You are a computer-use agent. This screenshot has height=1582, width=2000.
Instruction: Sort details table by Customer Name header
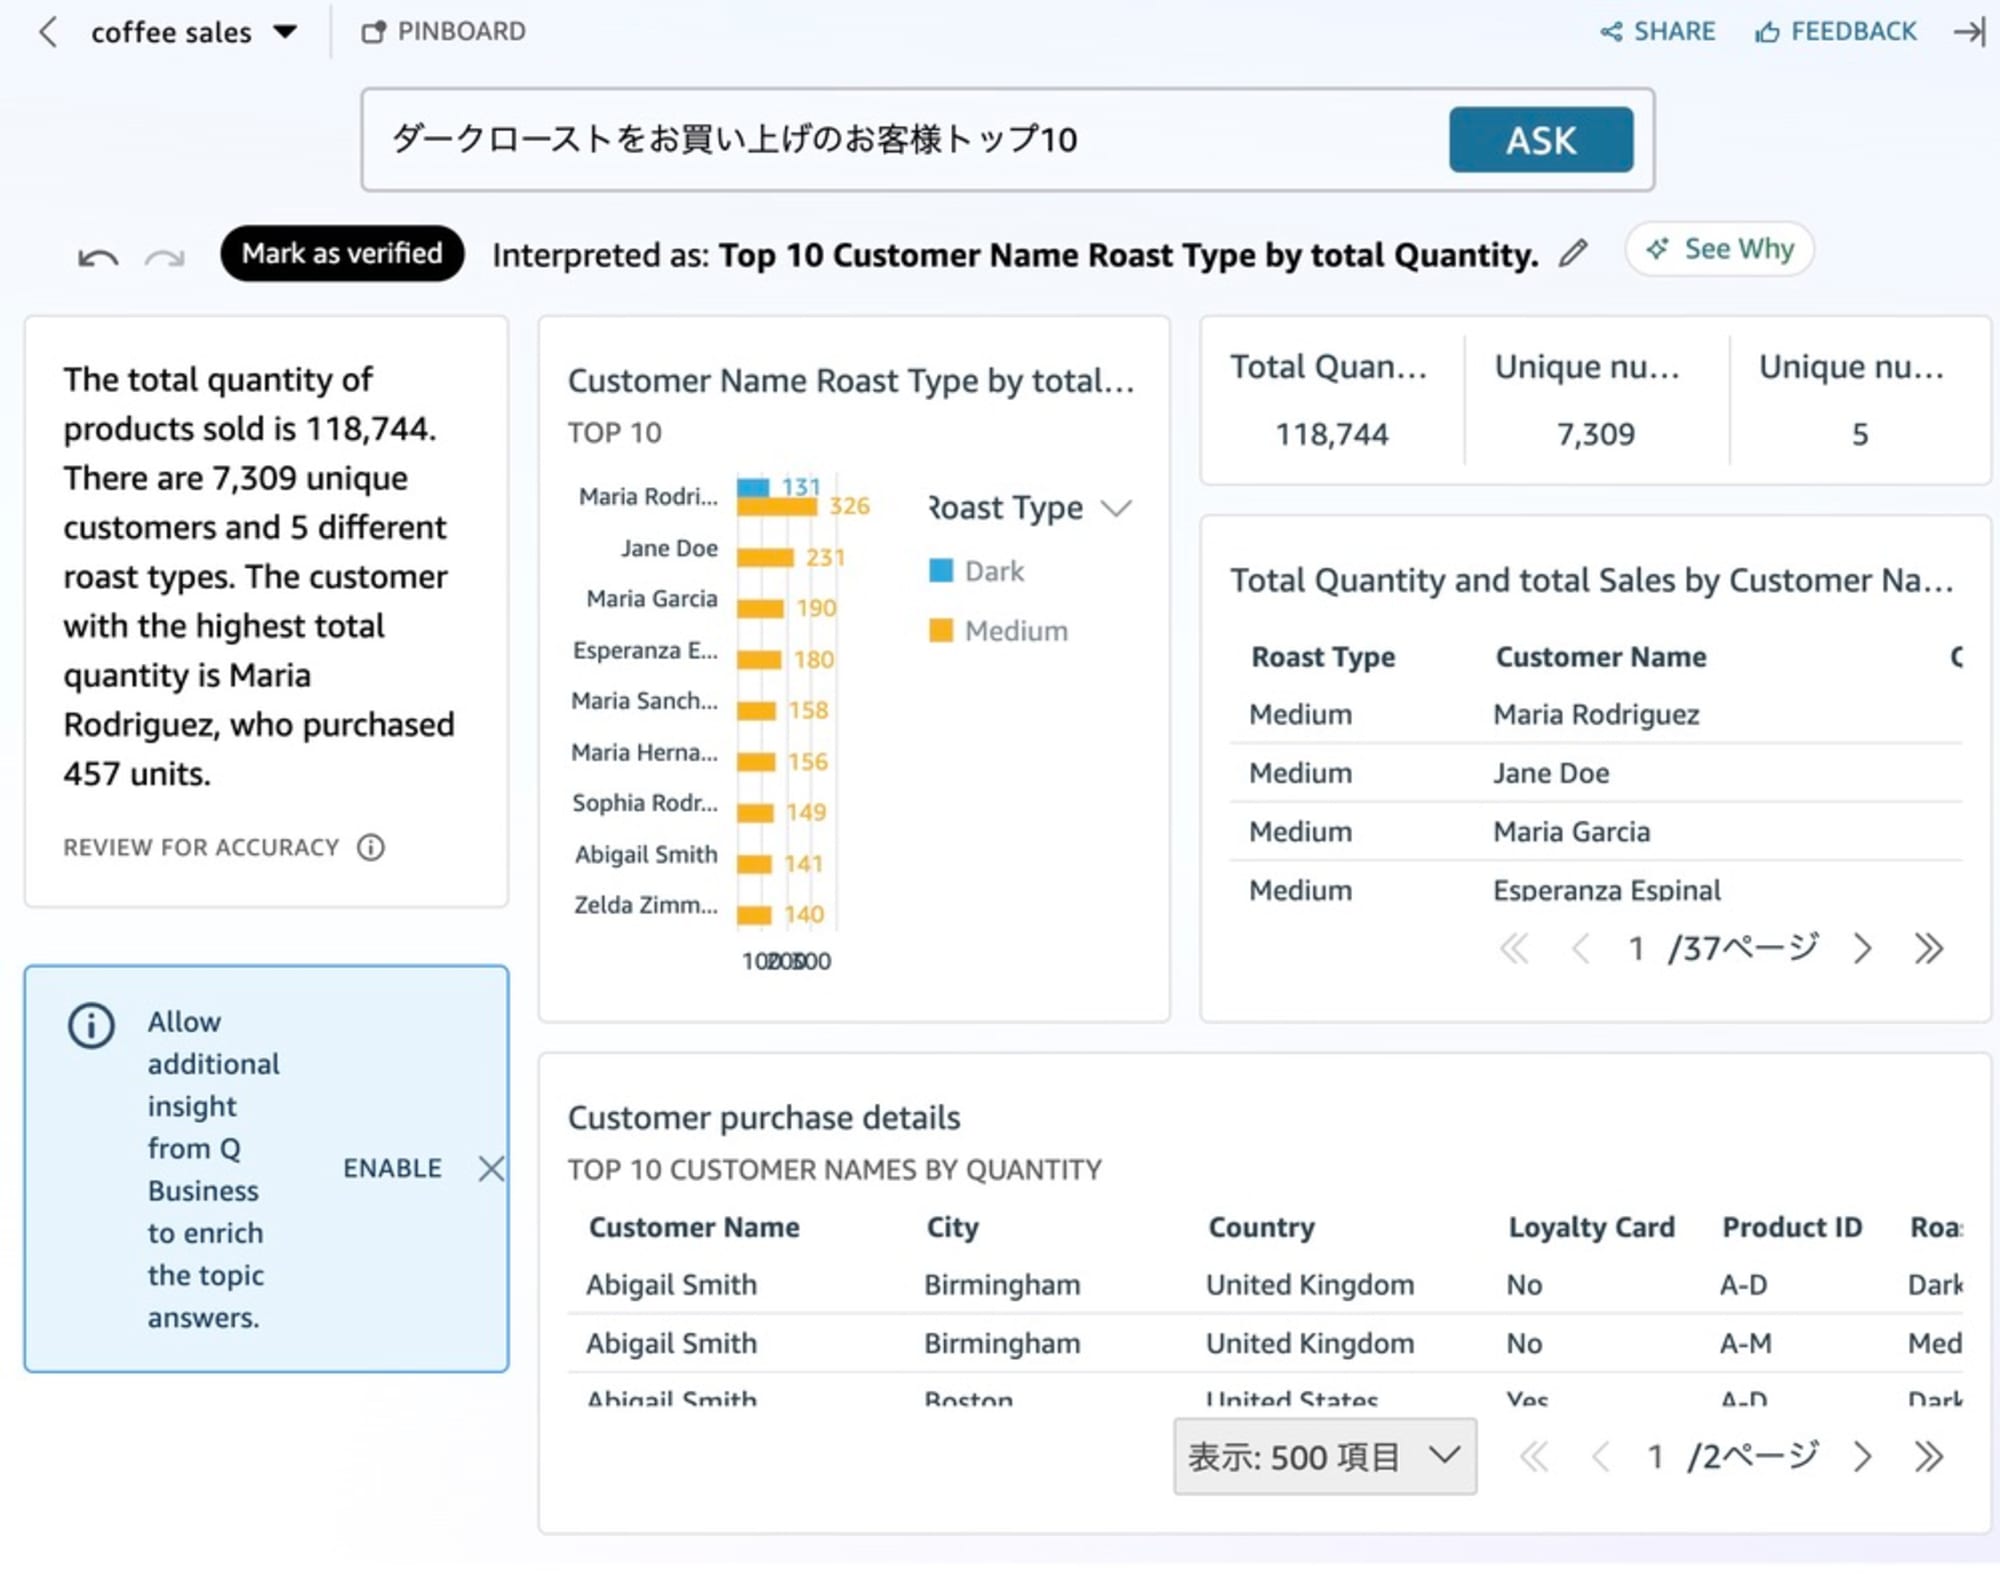(694, 1227)
